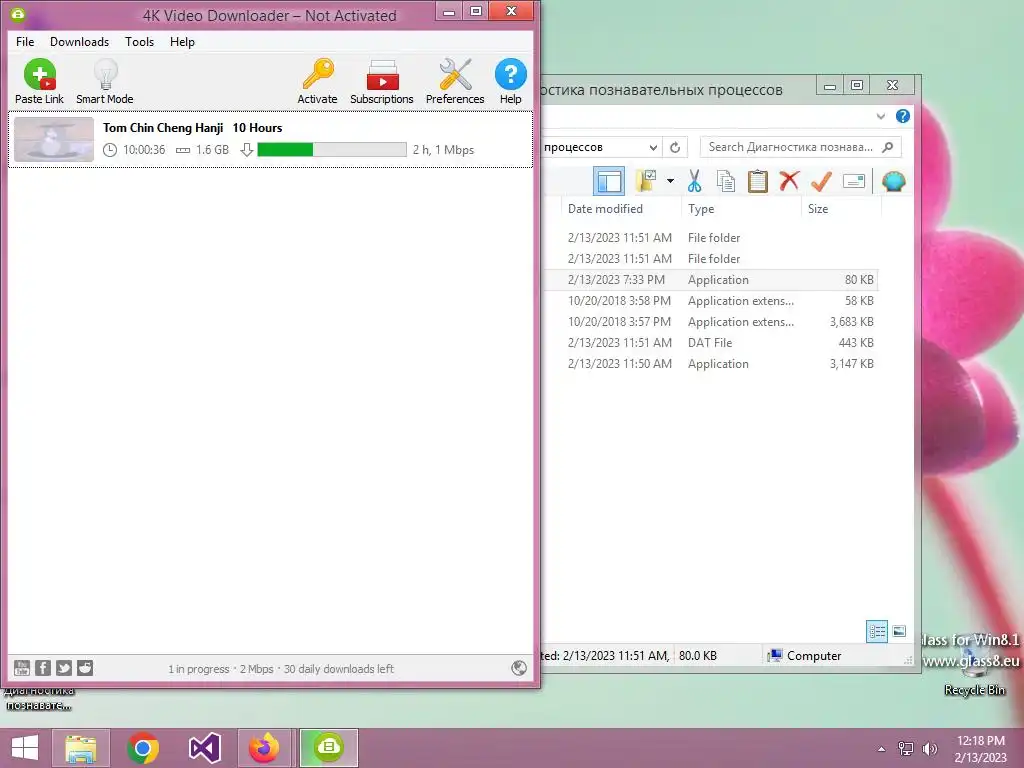The image size is (1024, 768).
Task: Click the search magnifier icon in Explorer
Action: [x=888, y=147]
